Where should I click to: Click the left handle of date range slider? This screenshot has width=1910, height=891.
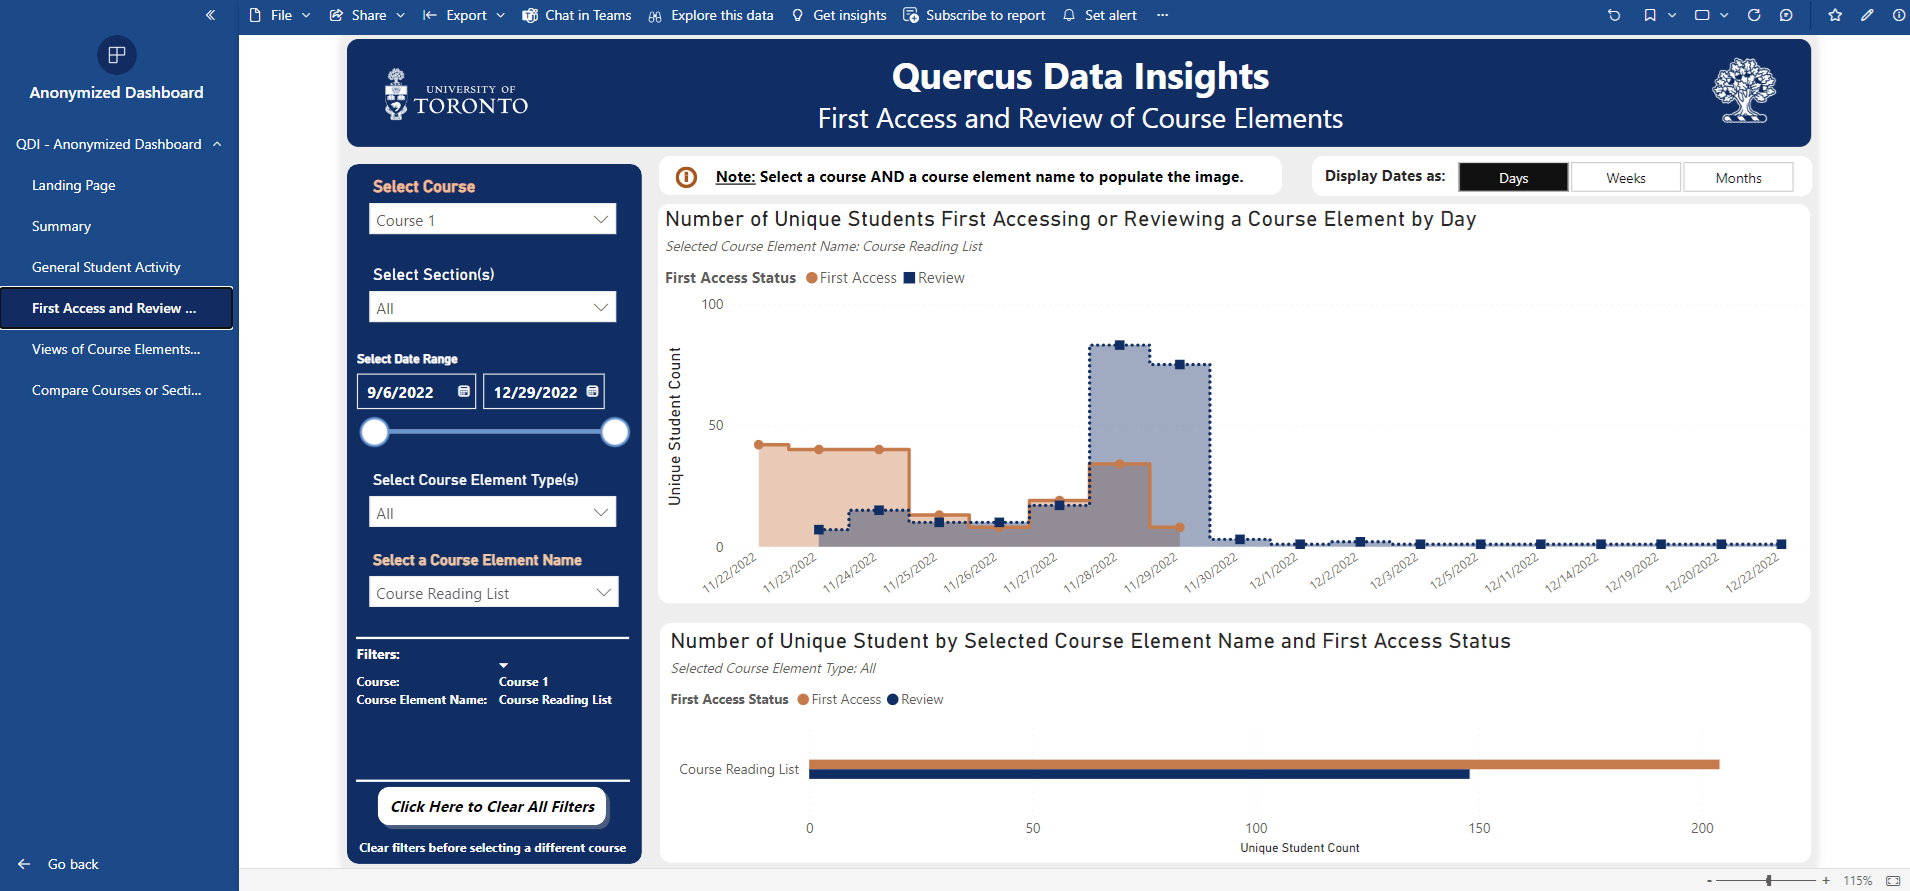point(374,432)
